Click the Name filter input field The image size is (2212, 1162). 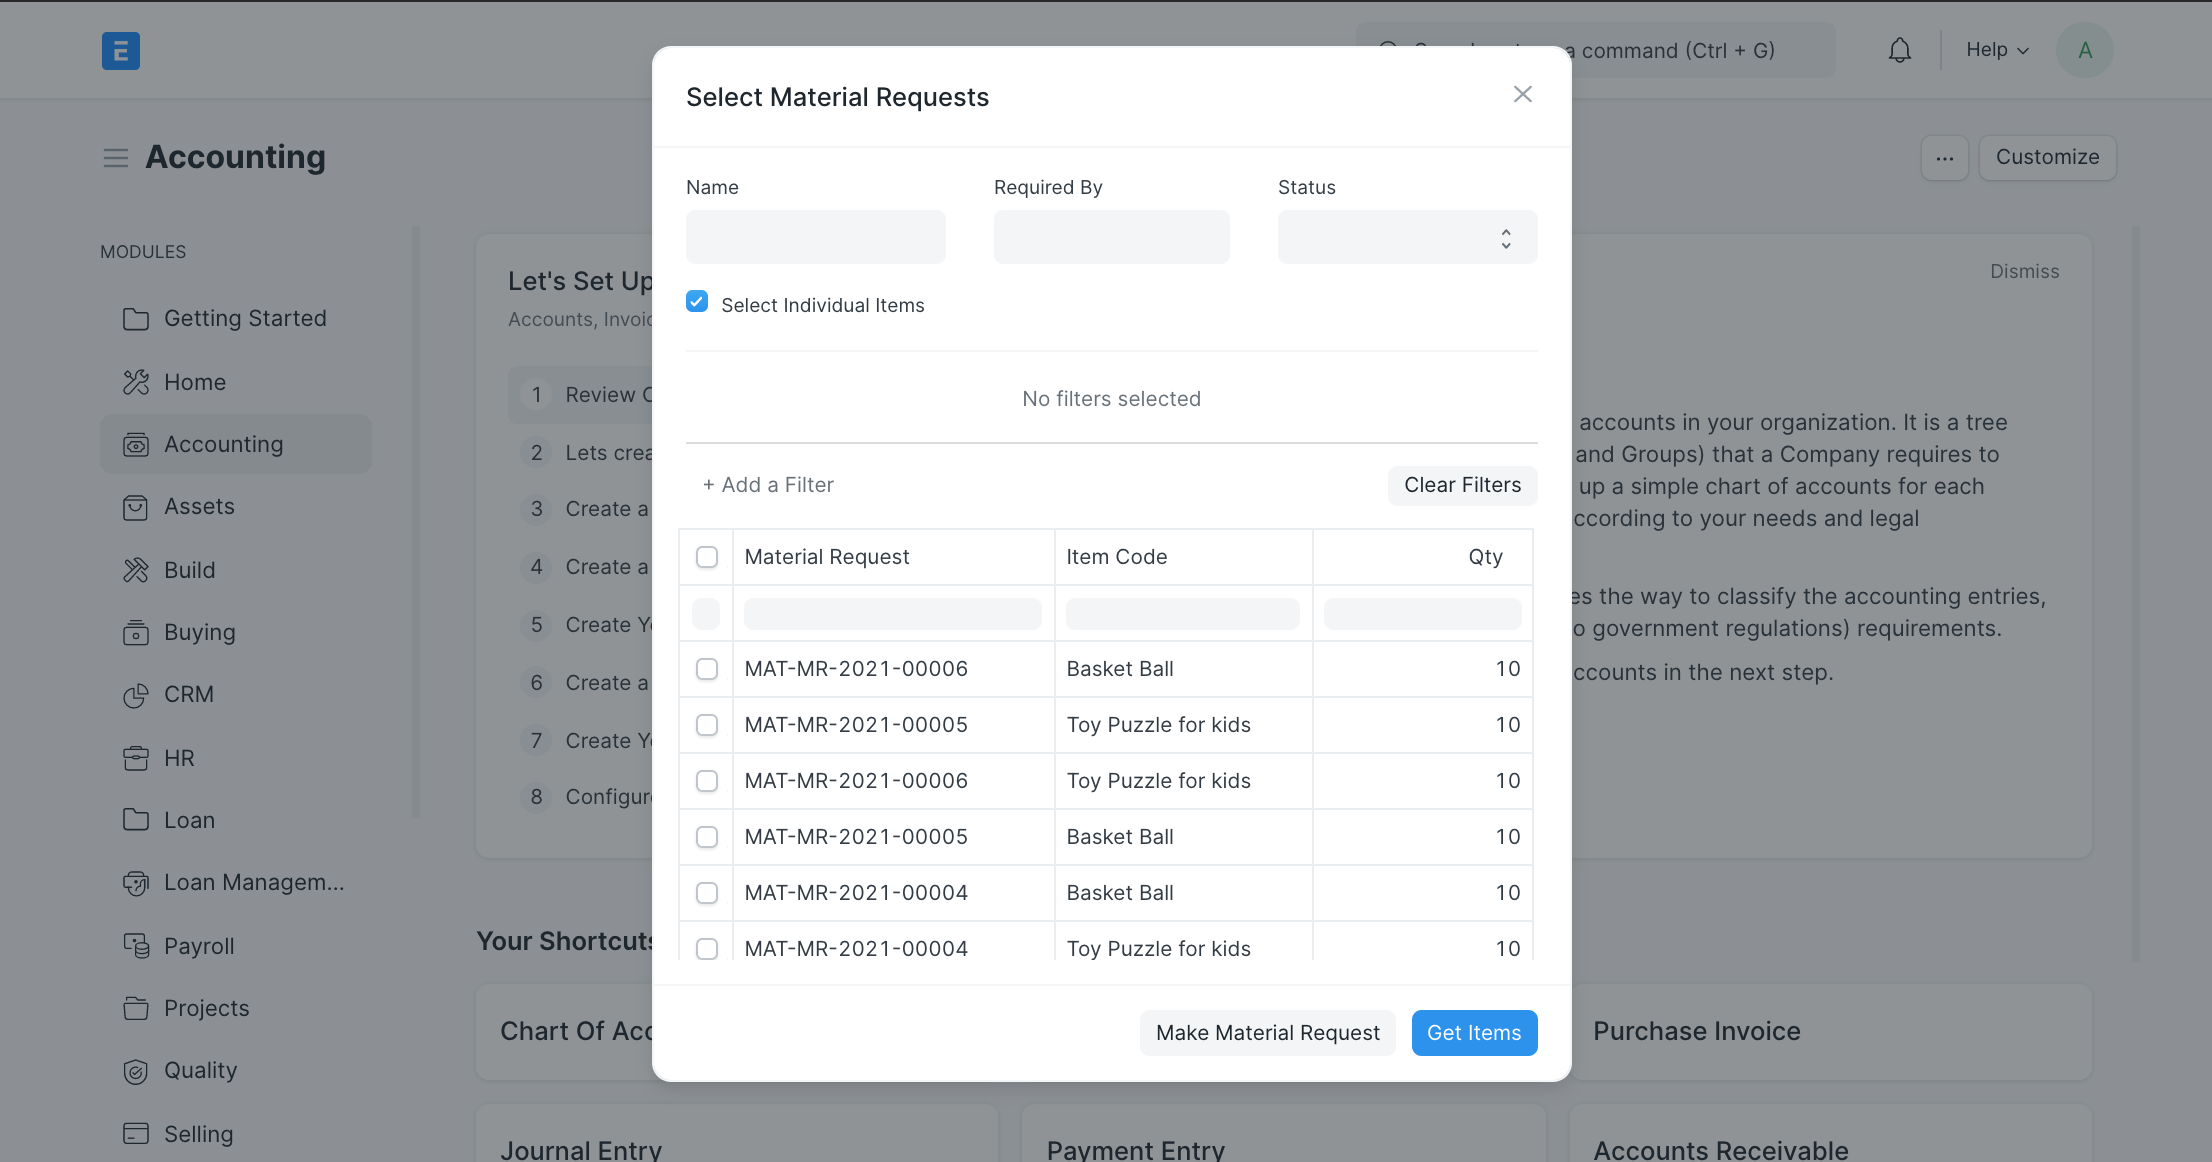(x=815, y=238)
